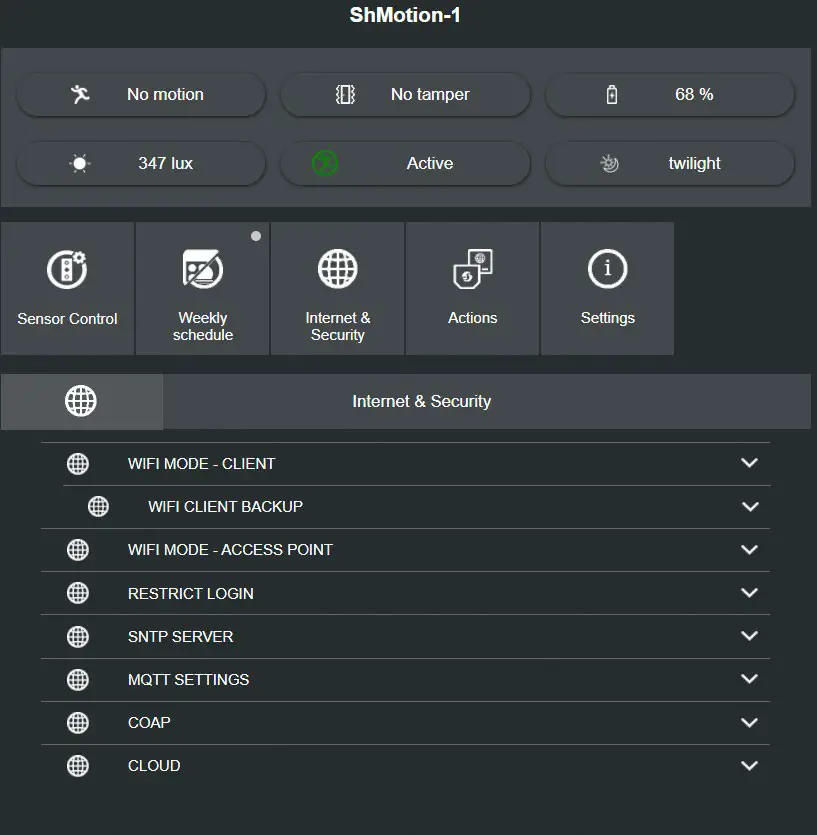The image size is (817, 835).
Task: Expand the CLOUD section
Action: [x=750, y=765]
